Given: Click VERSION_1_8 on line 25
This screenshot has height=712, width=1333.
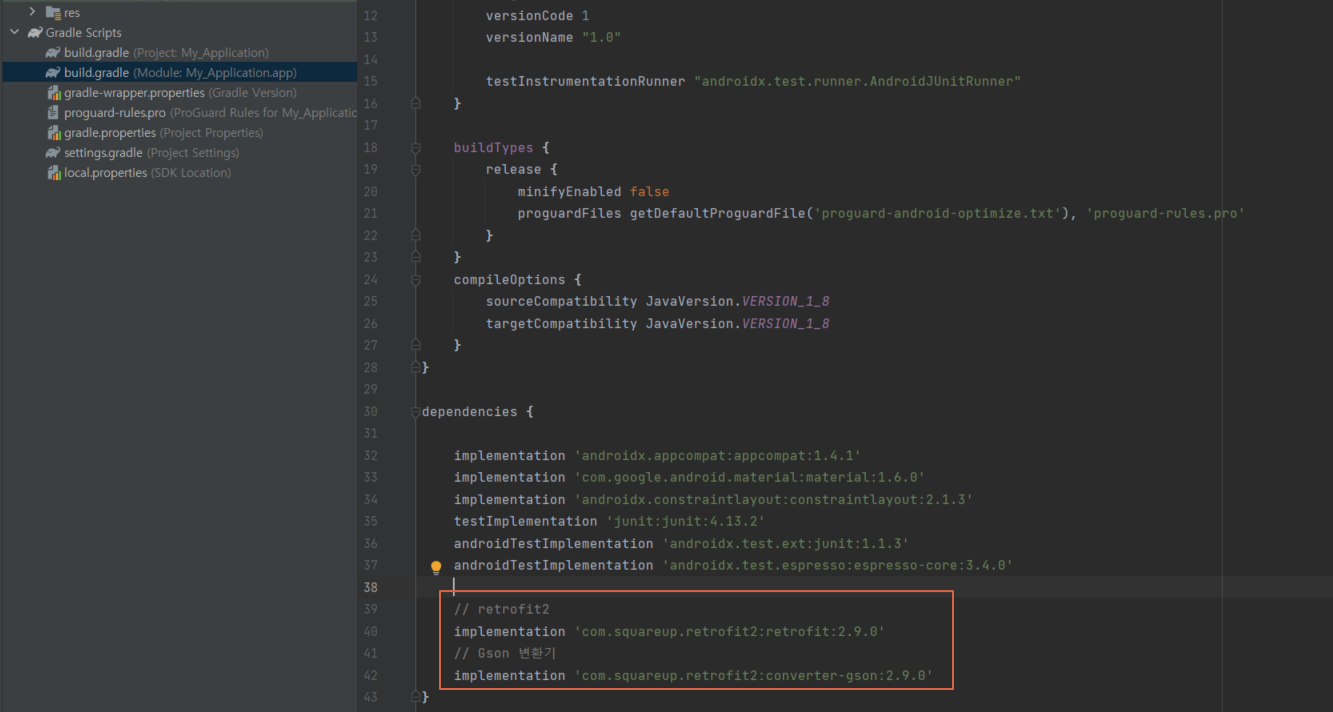Looking at the screenshot, I should pyautogui.click(x=785, y=301).
